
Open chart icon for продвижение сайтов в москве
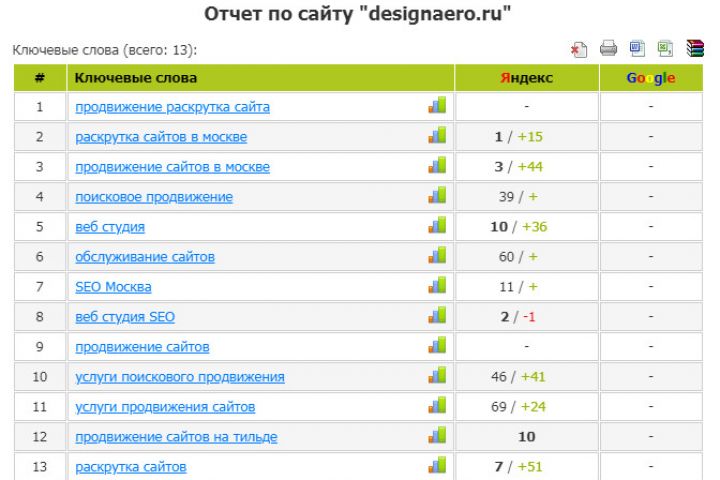click(x=437, y=165)
